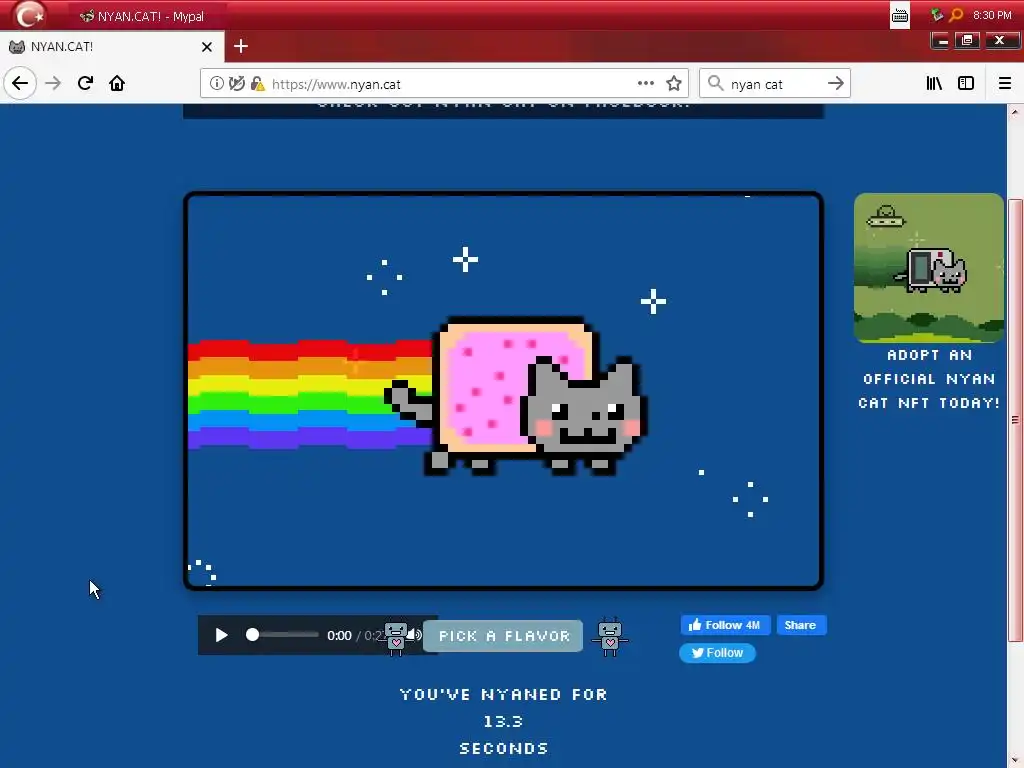Go back to the previous page
The image size is (1024, 768).
pyautogui.click(x=20, y=84)
